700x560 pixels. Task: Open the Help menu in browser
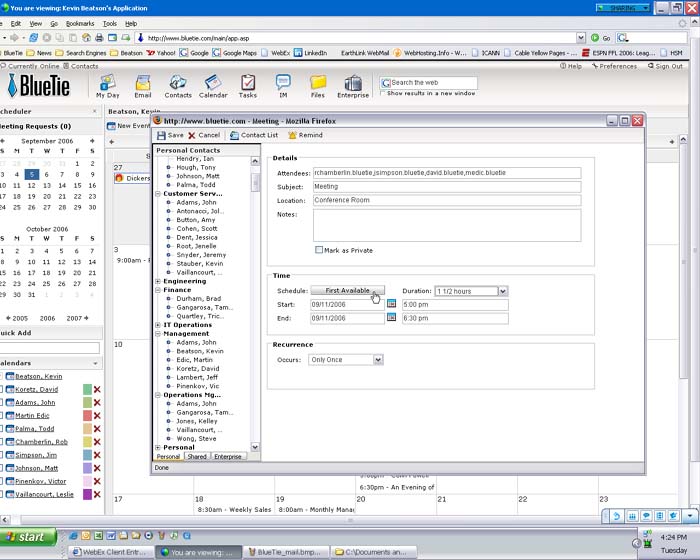coord(131,24)
